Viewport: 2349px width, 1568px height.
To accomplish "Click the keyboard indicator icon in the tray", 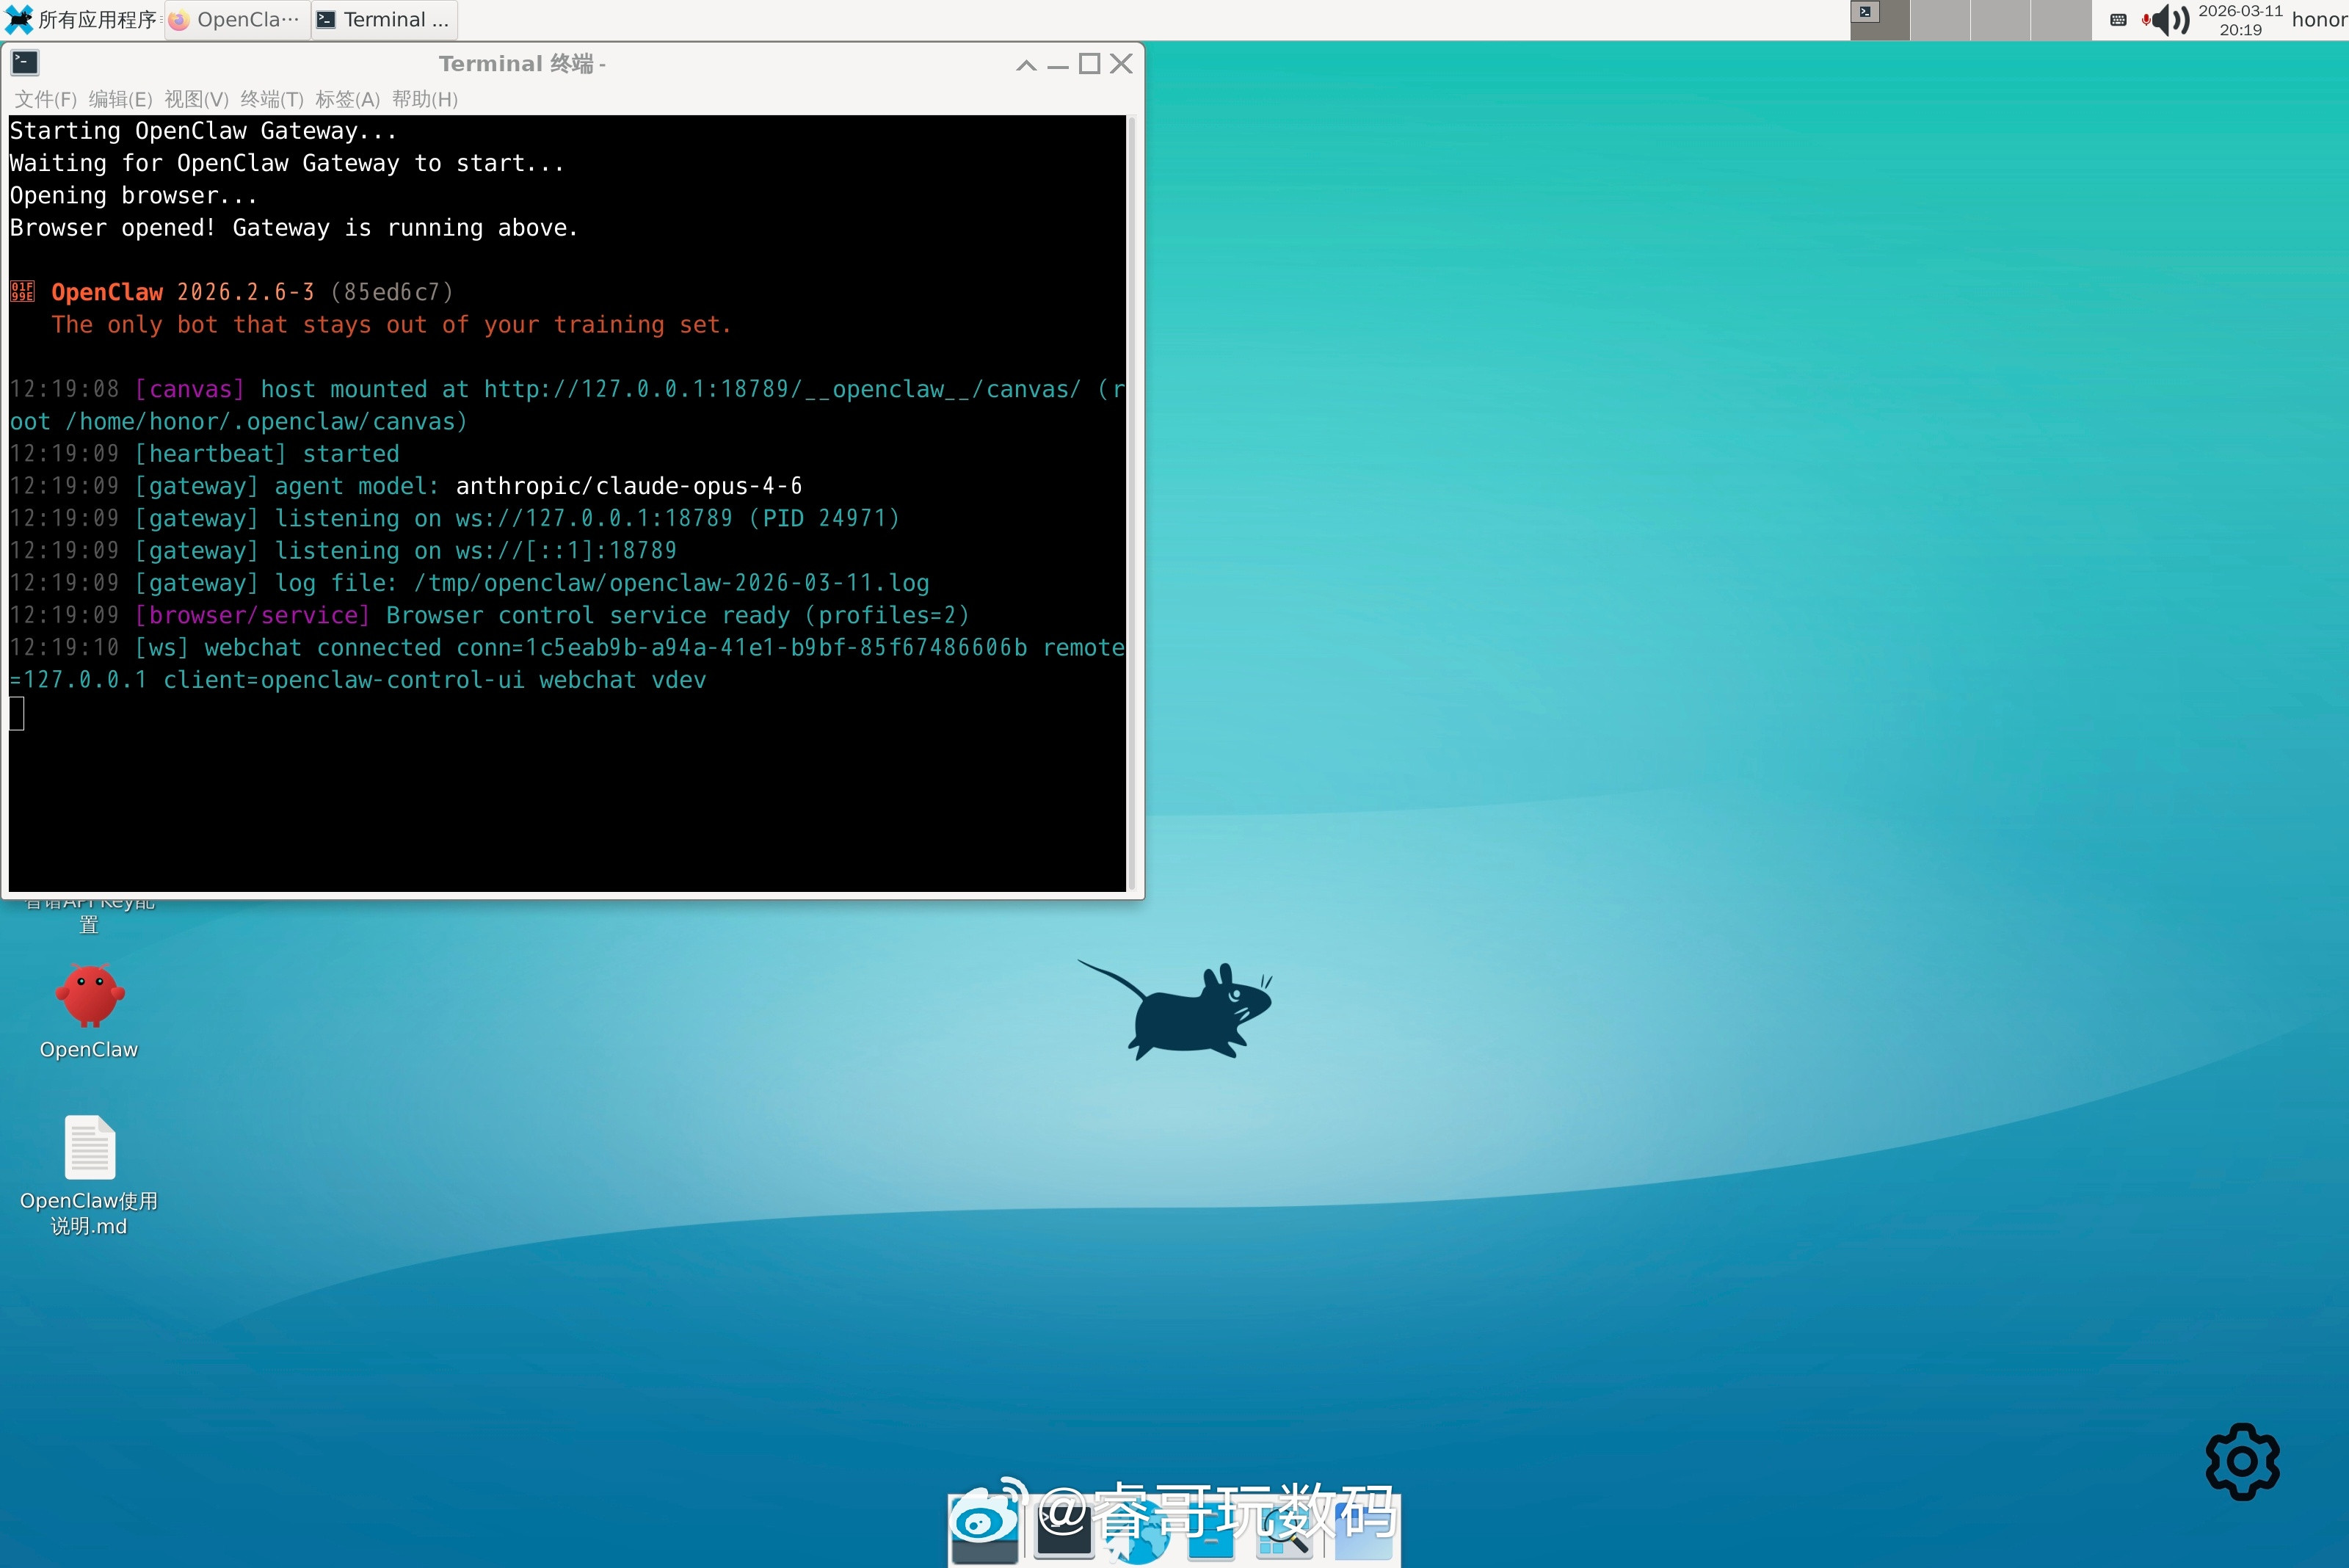I will (x=2118, y=20).
